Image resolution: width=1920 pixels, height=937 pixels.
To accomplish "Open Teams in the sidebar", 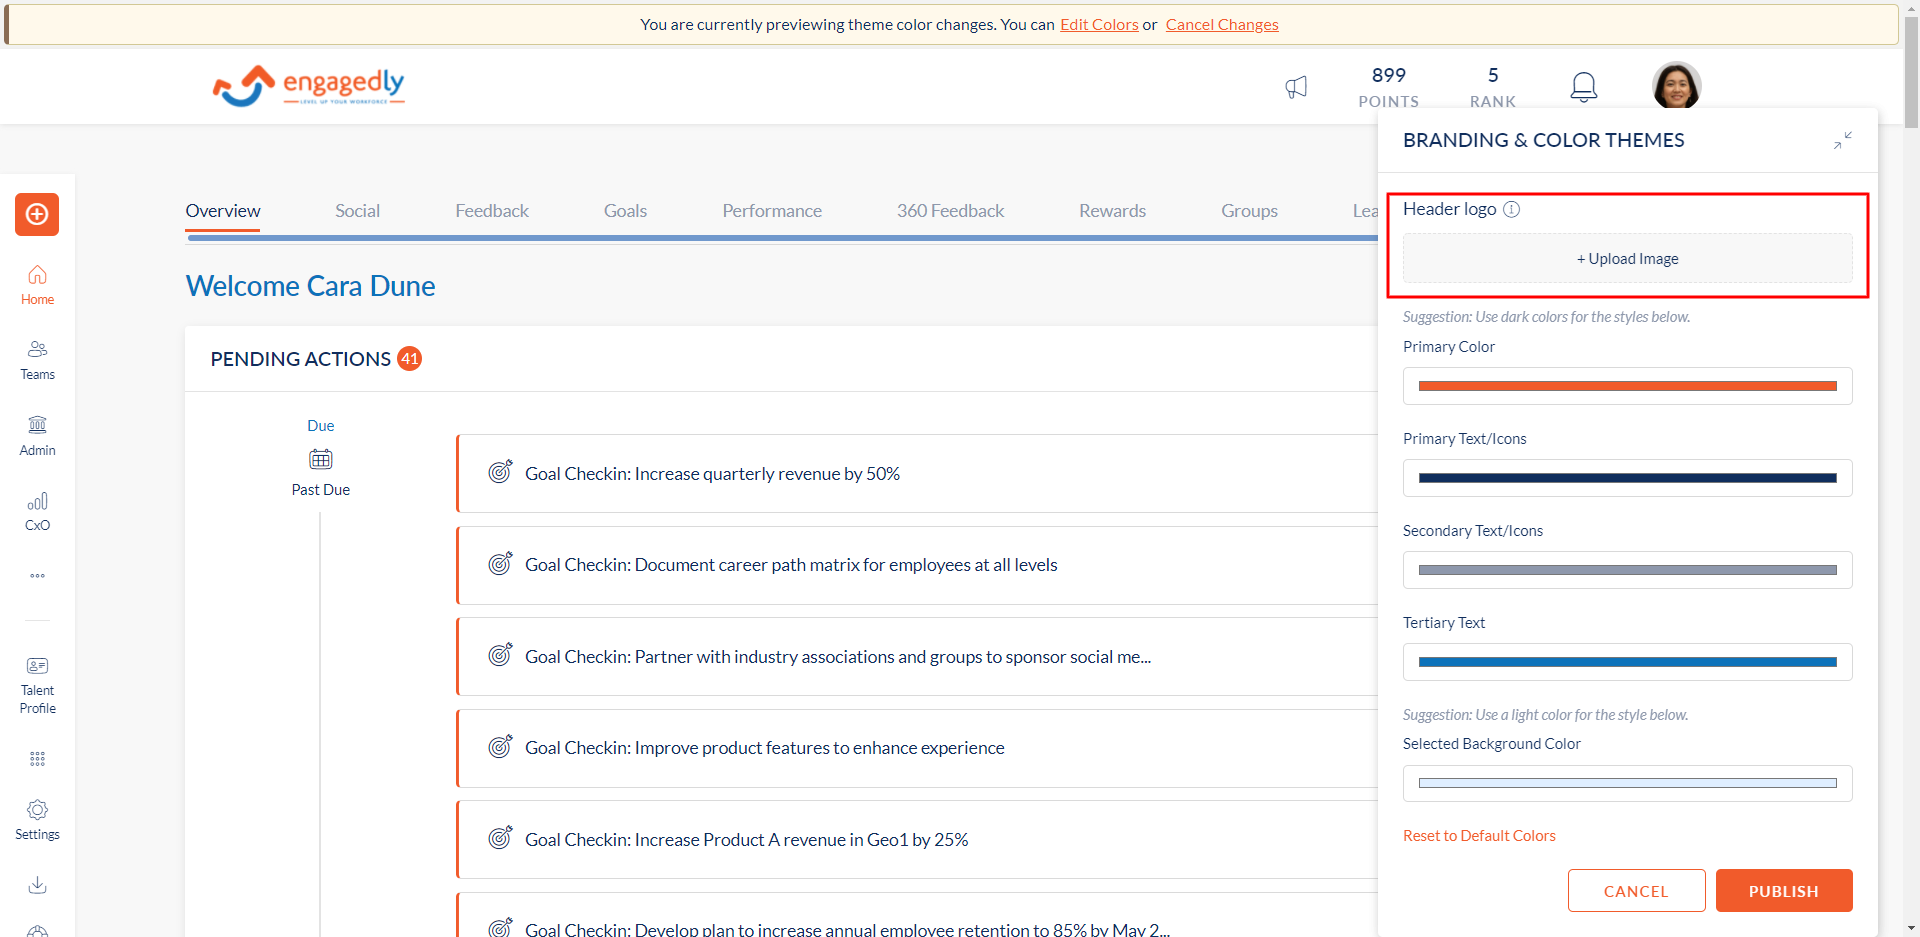I will pyautogui.click(x=37, y=360).
